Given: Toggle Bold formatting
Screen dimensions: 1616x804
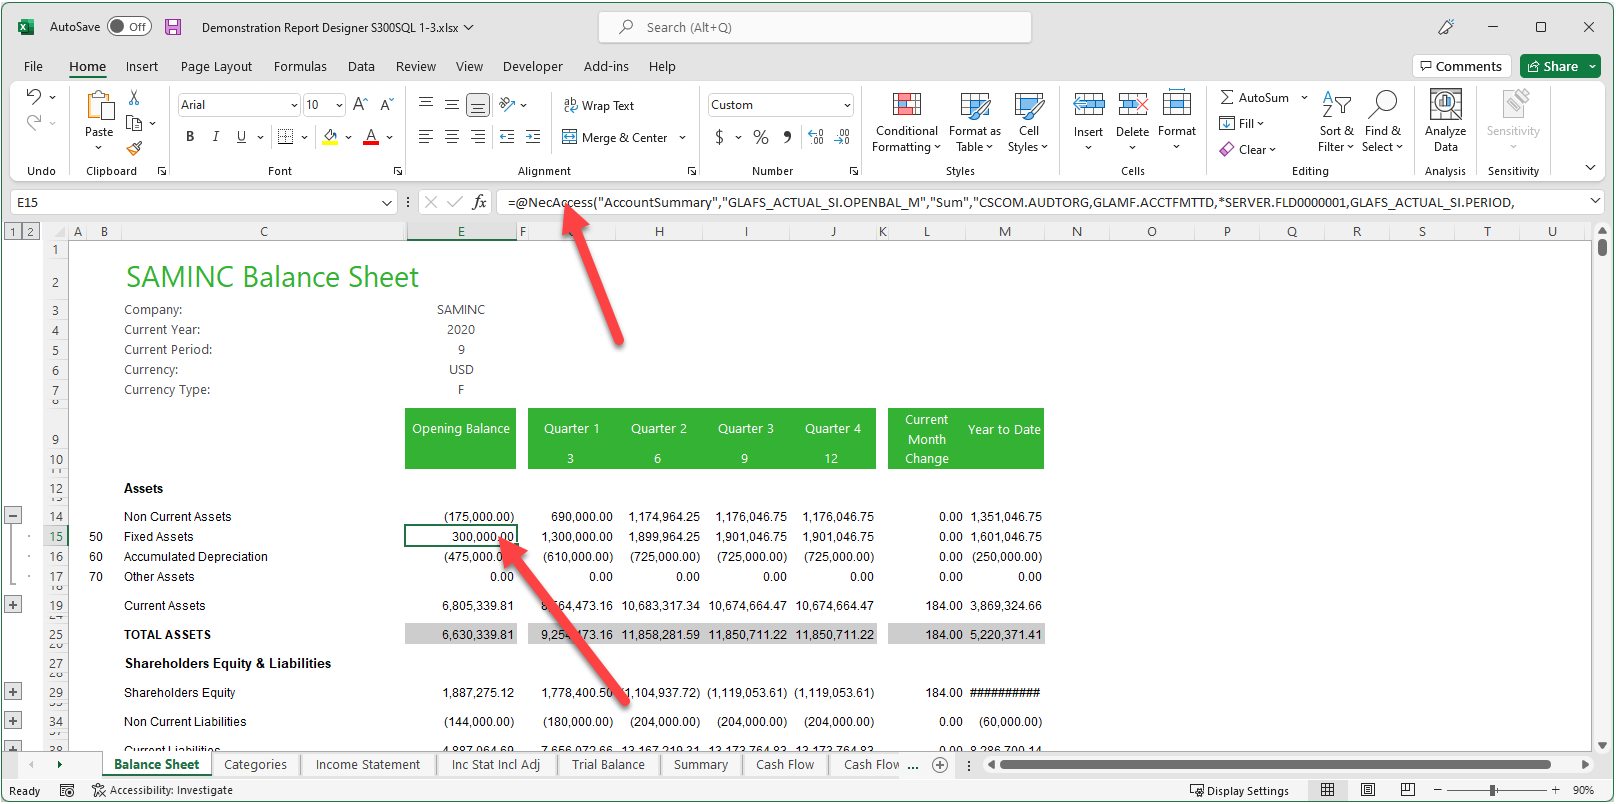Looking at the screenshot, I should [x=190, y=137].
